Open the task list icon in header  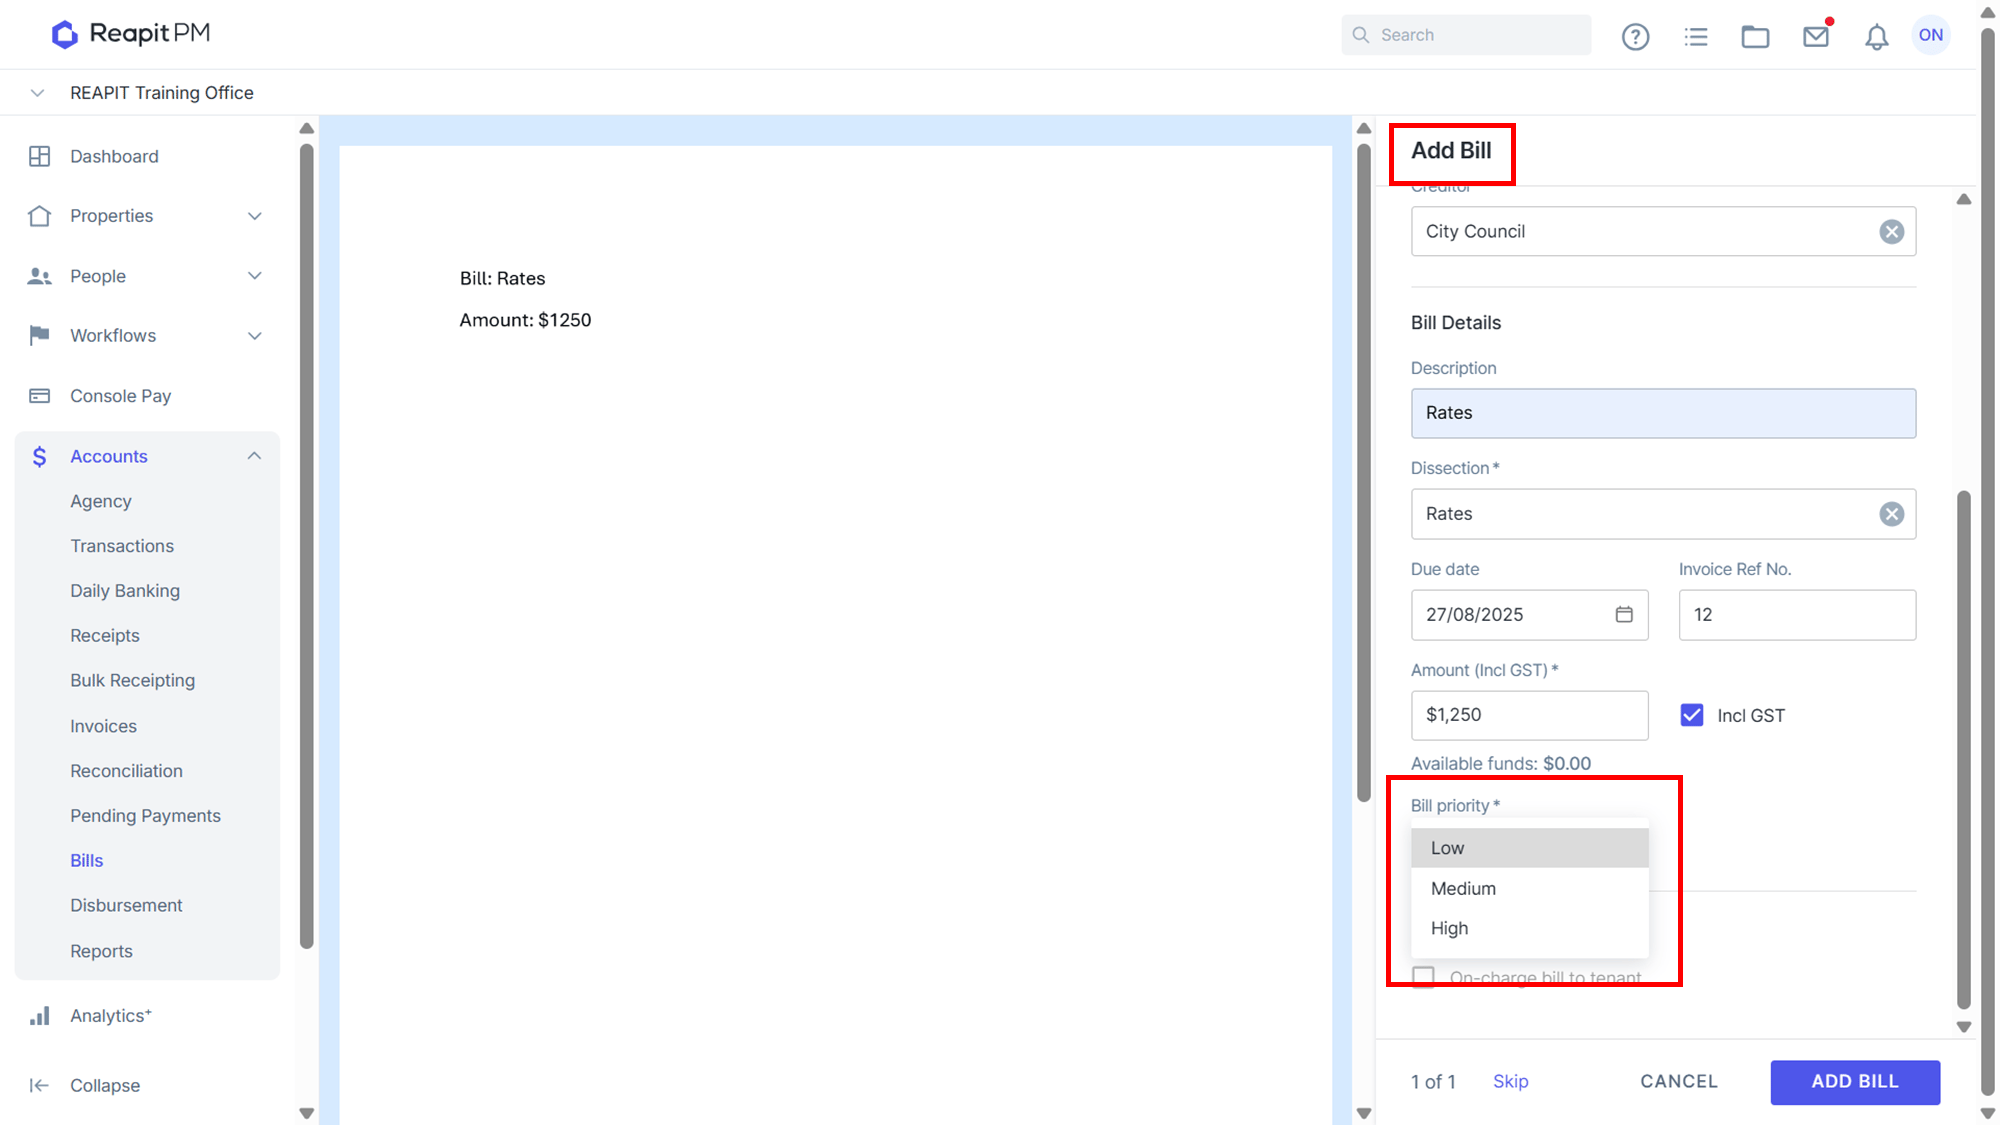(x=1696, y=37)
